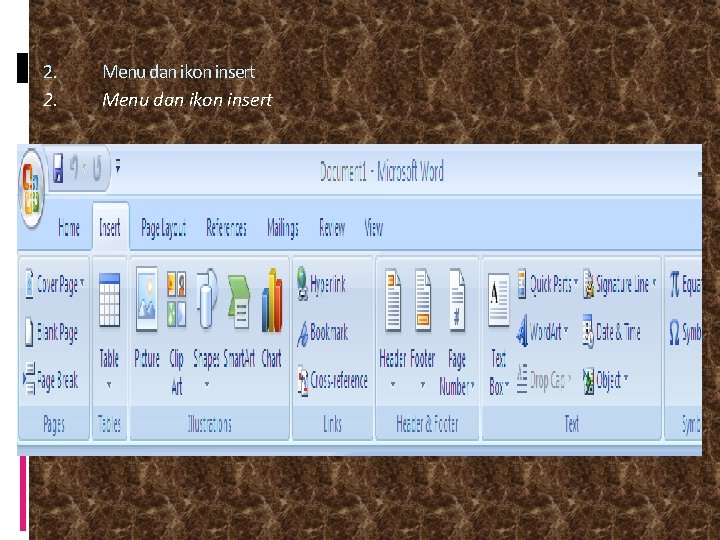This screenshot has width=720, height=540.
Task: Insert a Blank Page
Action: (x=51, y=332)
